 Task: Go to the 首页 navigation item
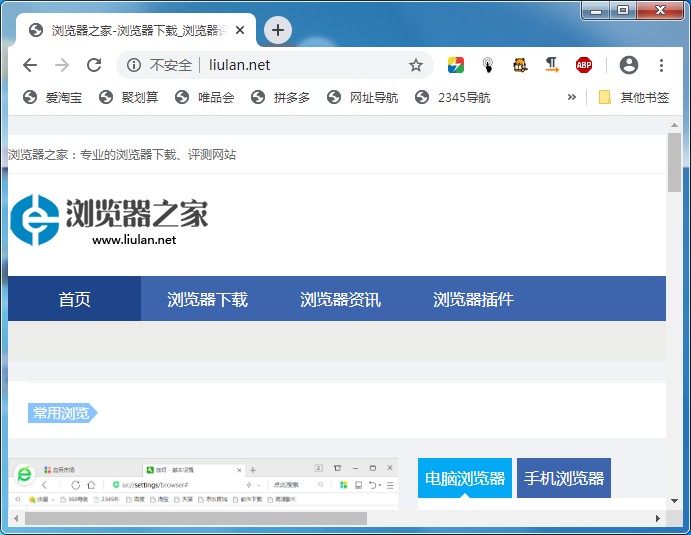coord(74,299)
